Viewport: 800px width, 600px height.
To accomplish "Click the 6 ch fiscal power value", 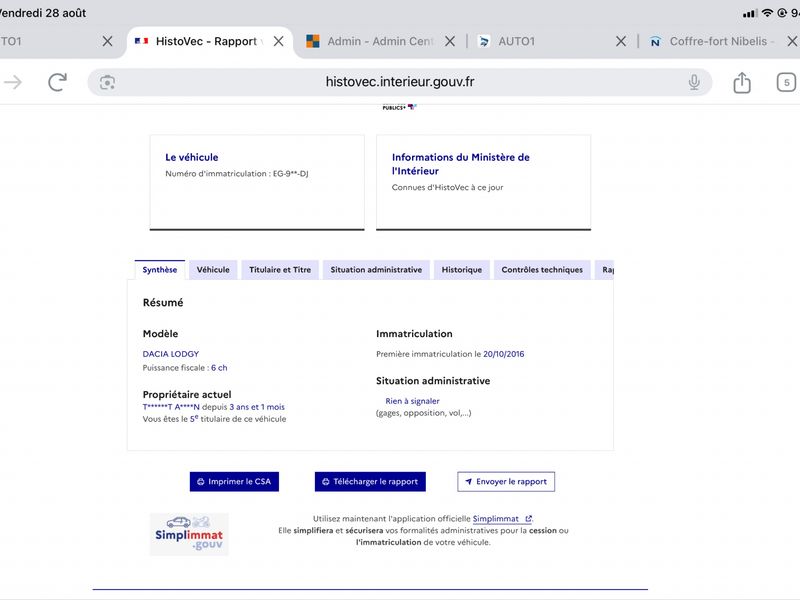I will pos(219,368).
